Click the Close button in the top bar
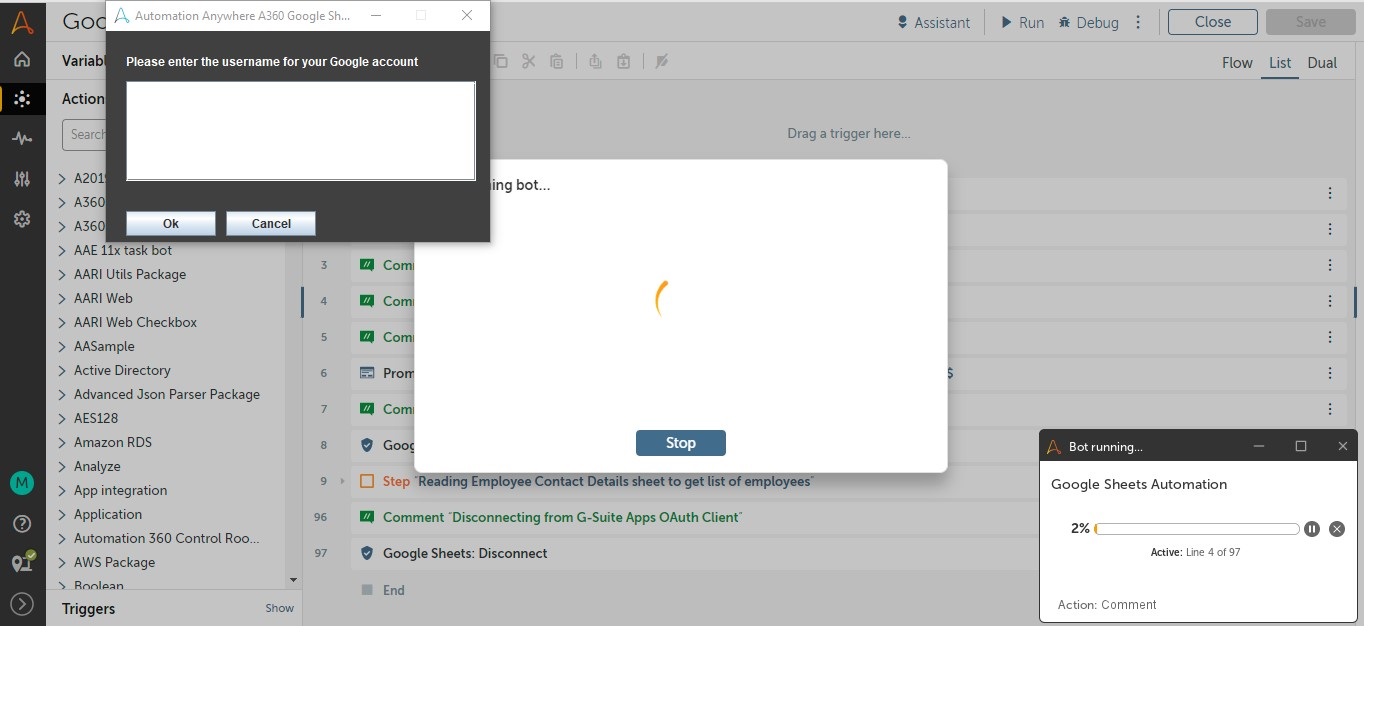This screenshot has height=724, width=1386. pos(1212,22)
